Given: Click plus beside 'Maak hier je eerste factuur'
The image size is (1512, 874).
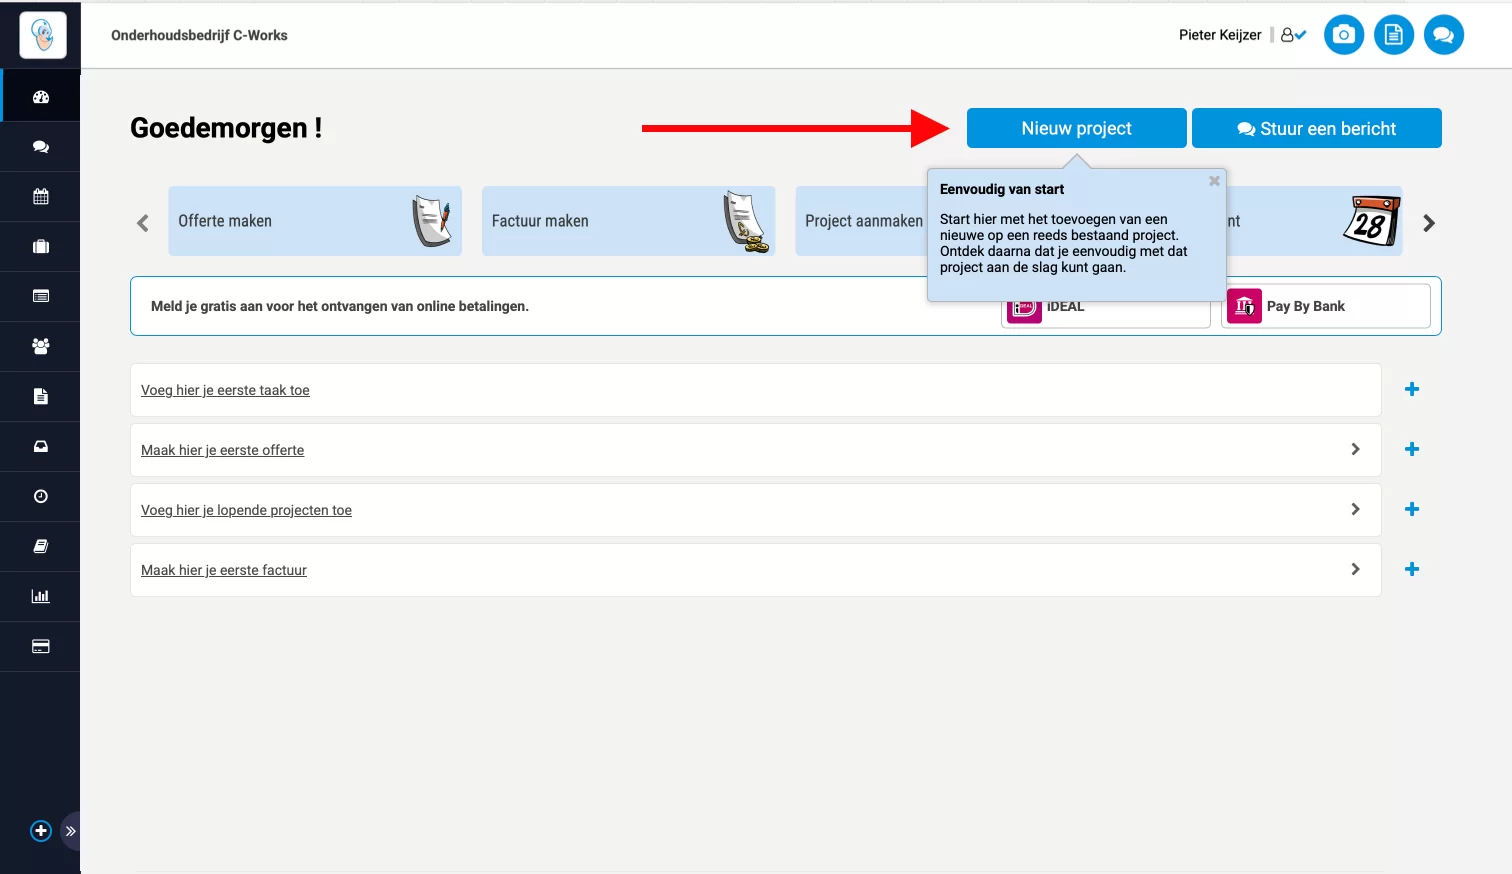Looking at the screenshot, I should click(x=1411, y=569).
